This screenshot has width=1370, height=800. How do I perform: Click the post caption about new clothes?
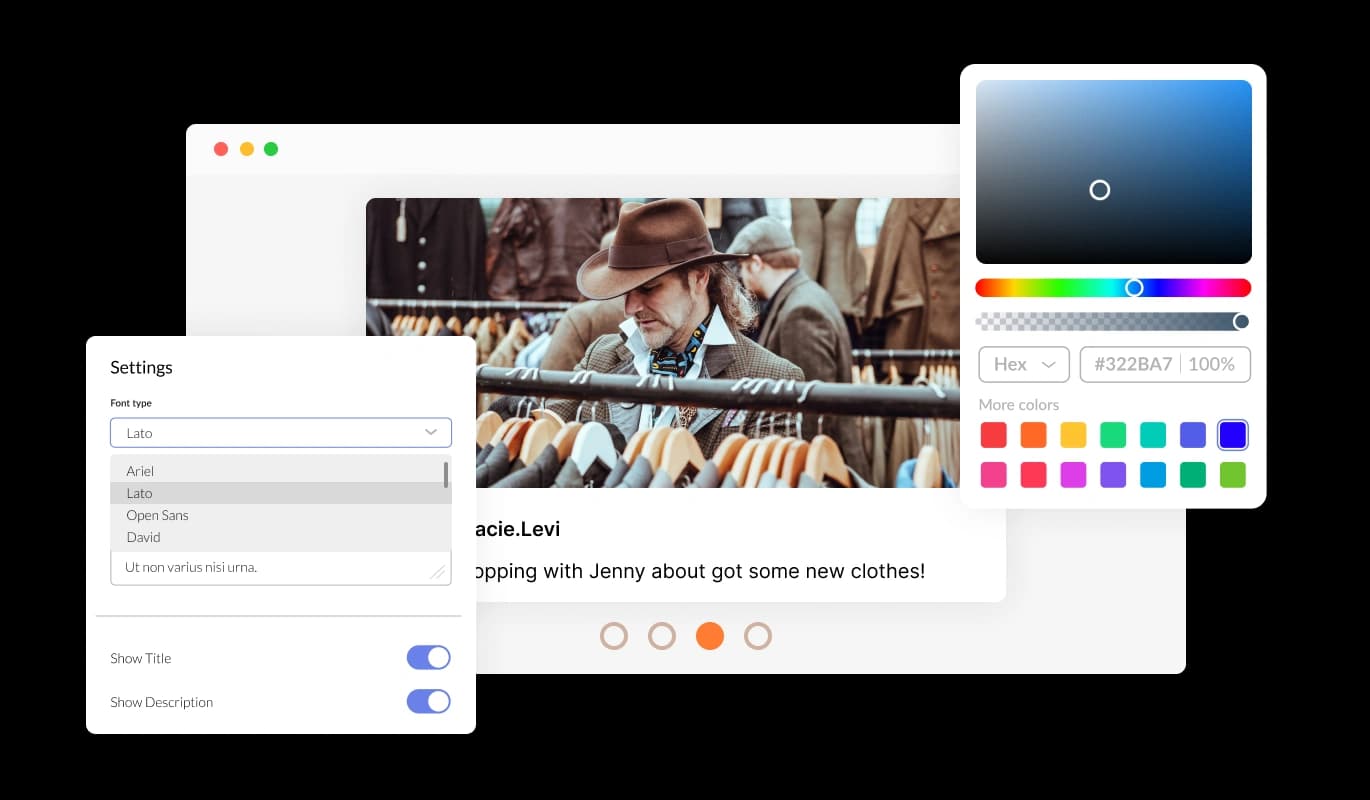[x=700, y=571]
